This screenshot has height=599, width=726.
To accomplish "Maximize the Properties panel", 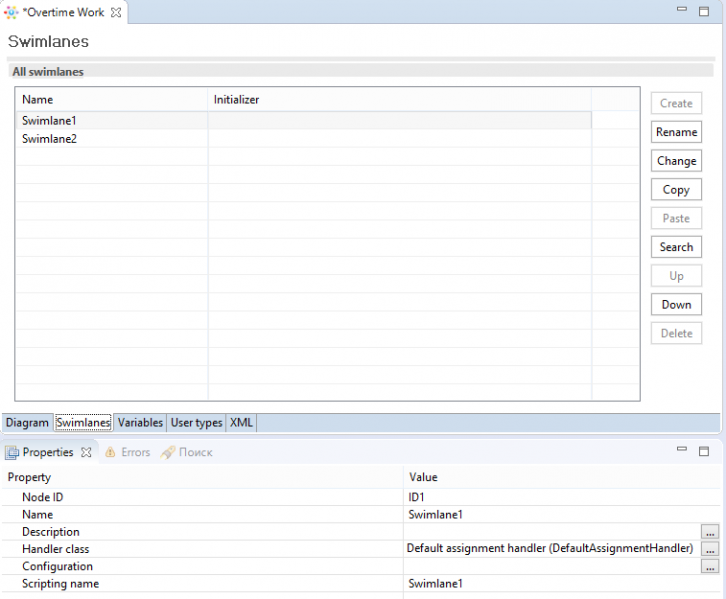I will (x=703, y=451).
